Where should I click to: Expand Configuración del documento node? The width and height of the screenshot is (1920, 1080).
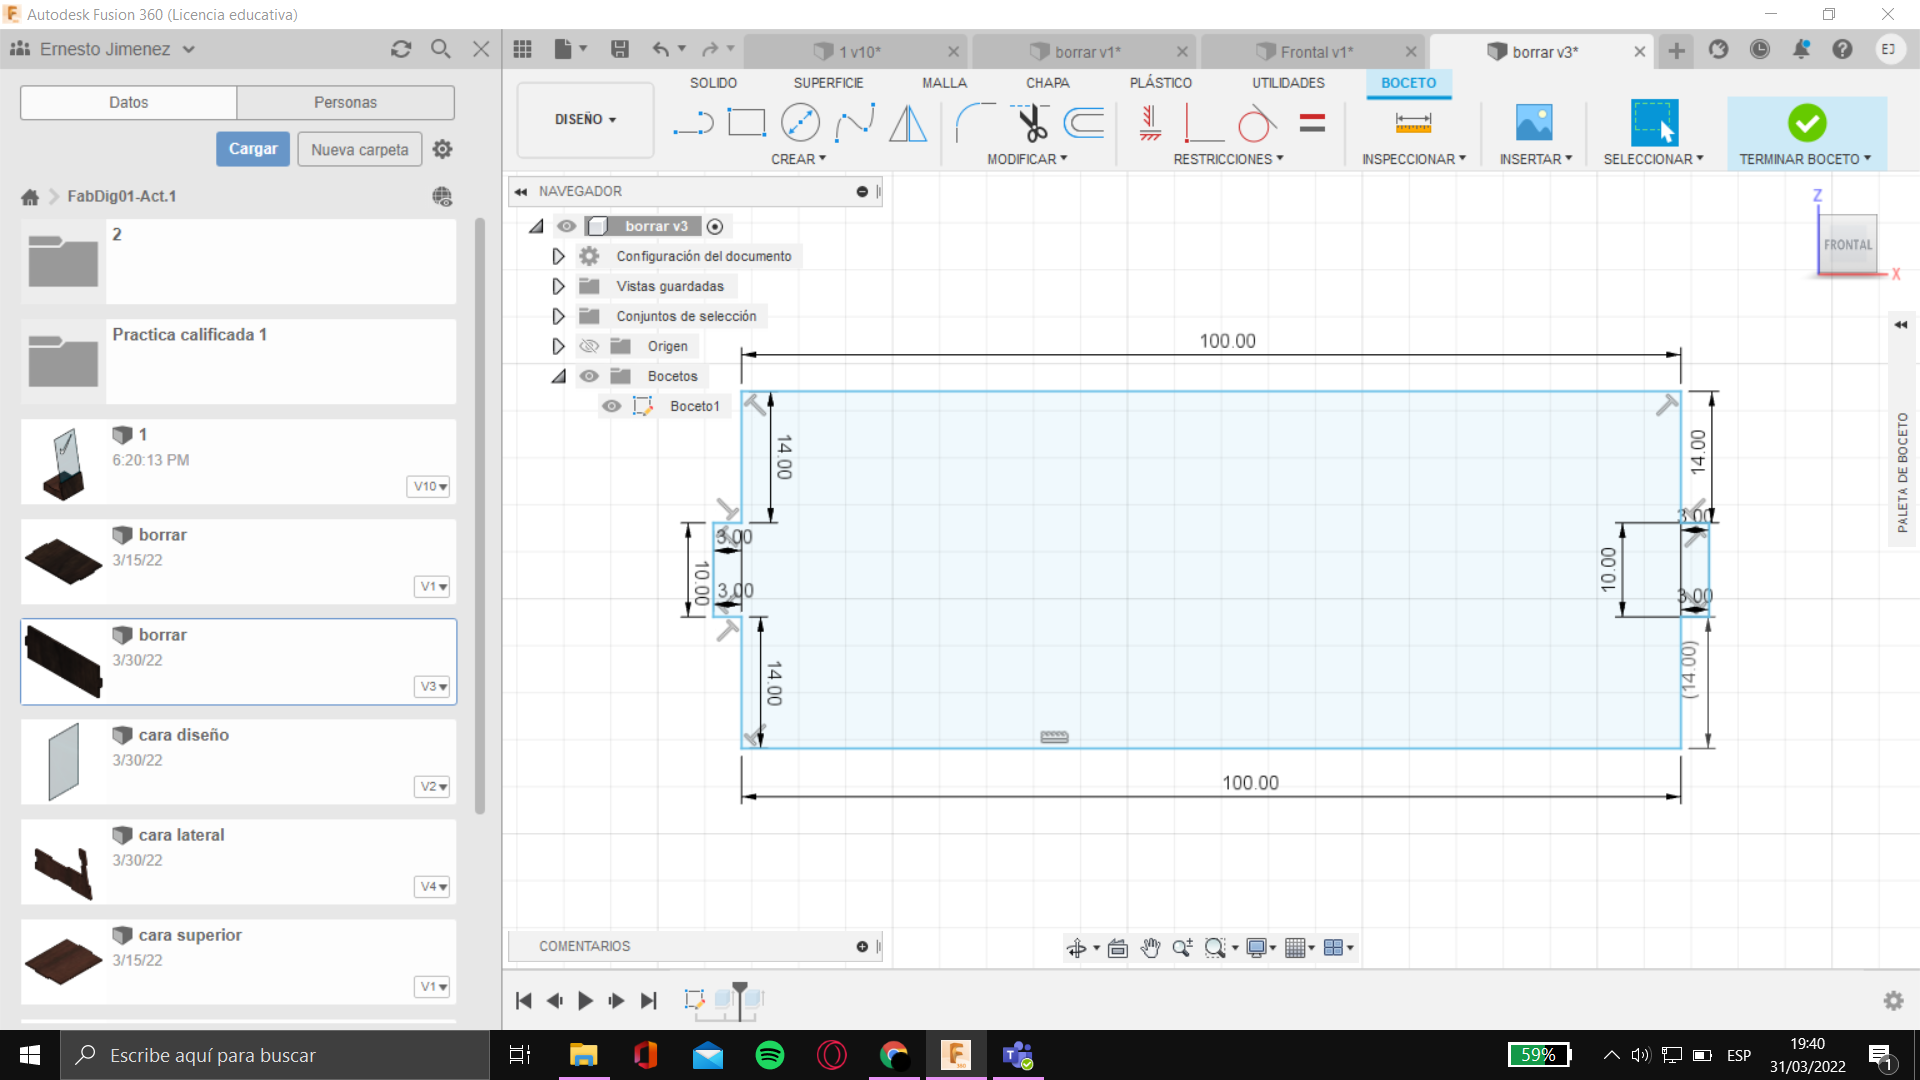click(x=558, y=256)
